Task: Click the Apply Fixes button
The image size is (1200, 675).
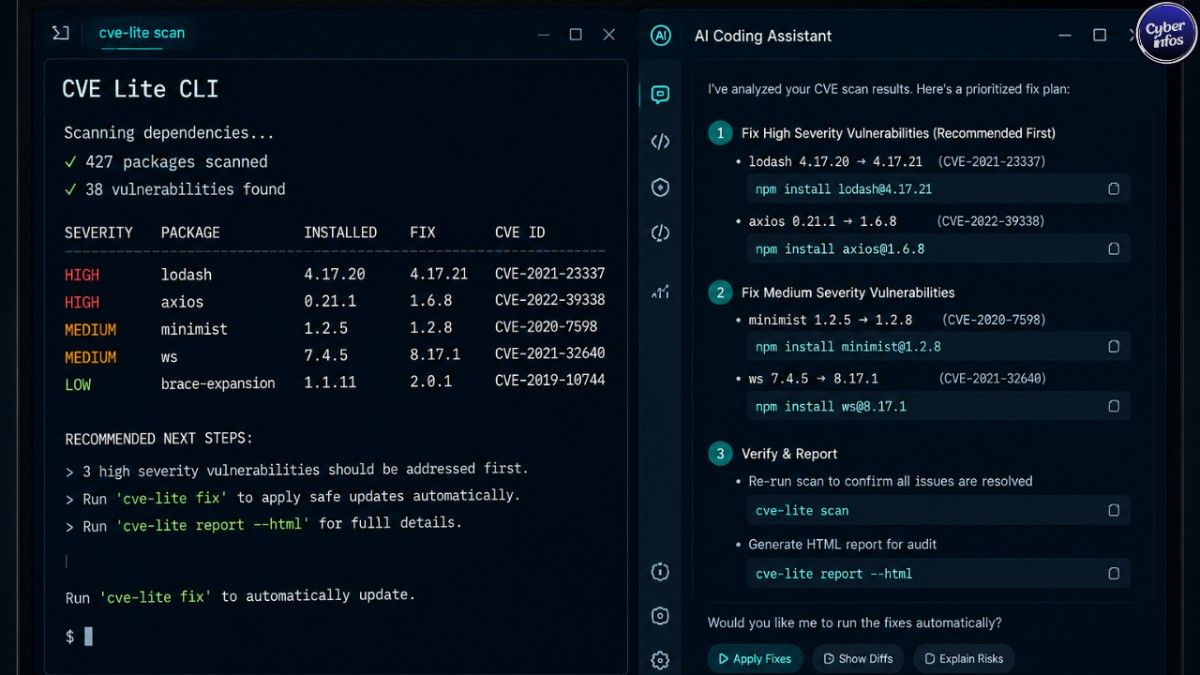Action: pos(754,658)
